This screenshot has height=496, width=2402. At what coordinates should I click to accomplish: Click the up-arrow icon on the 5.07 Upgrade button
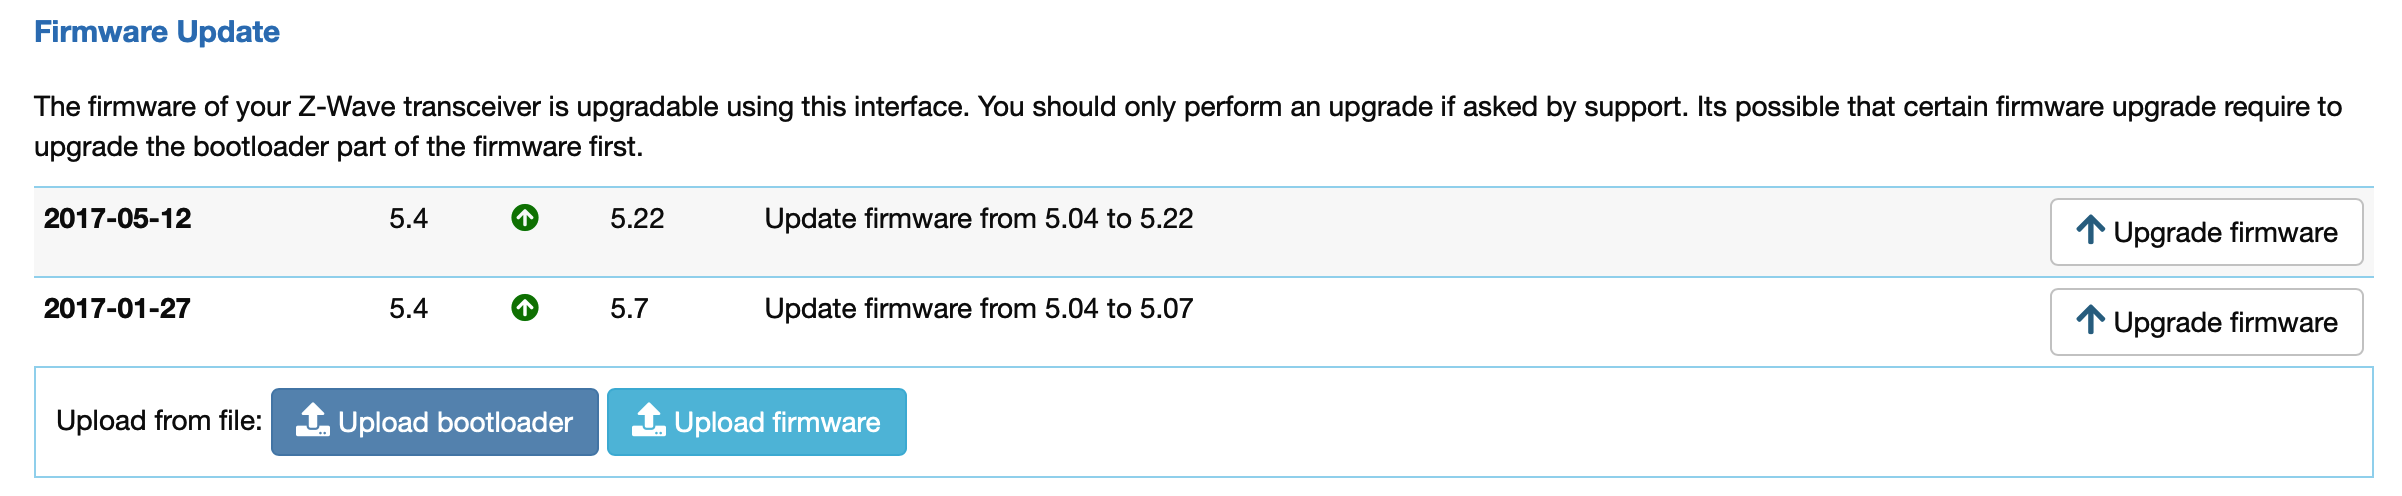click(x=2089, y=321)
